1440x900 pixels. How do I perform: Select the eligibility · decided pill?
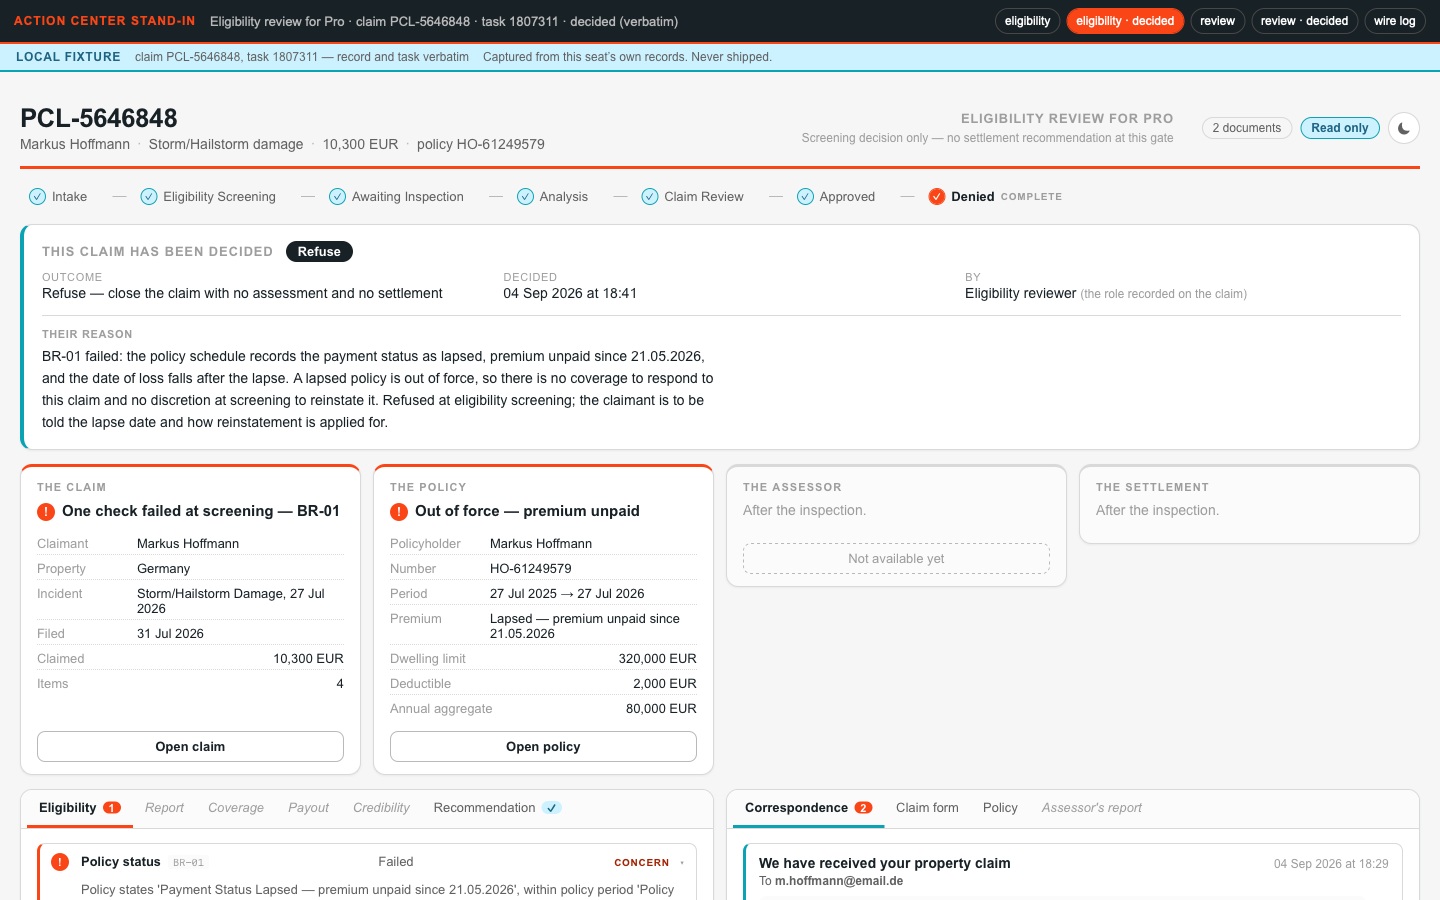(x=1125, y=21)
